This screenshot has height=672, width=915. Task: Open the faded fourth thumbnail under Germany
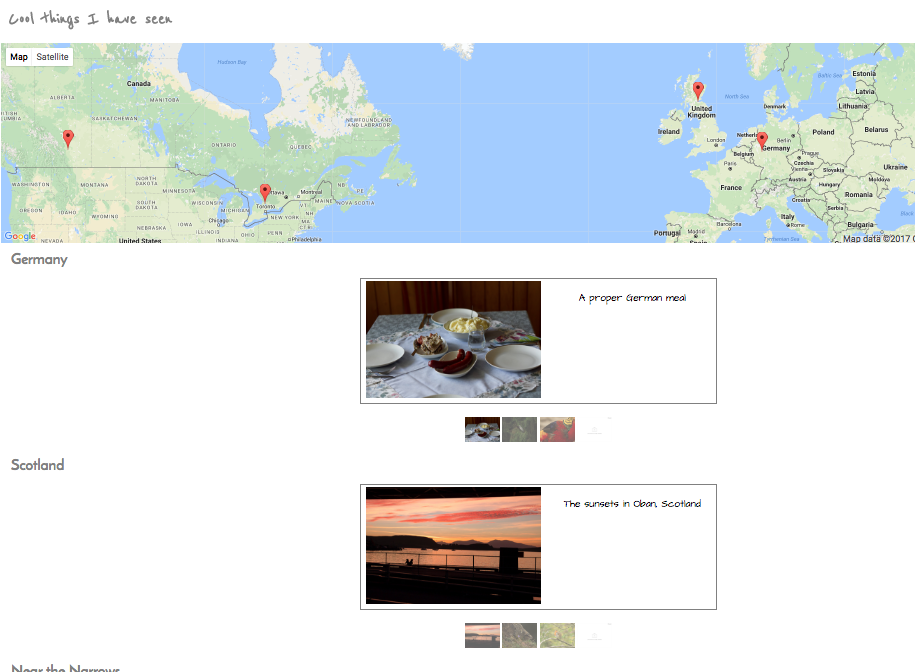coord(594,429)
